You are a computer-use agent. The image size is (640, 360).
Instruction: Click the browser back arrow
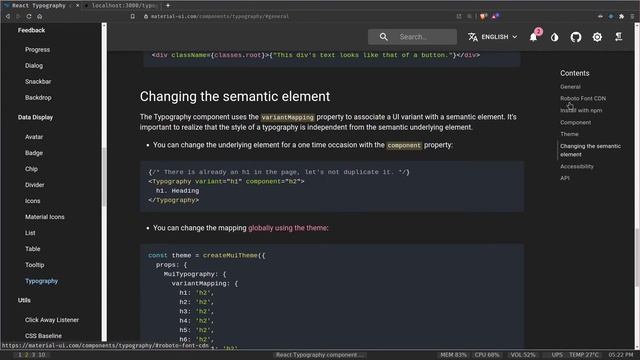click(x=8, y=16)
